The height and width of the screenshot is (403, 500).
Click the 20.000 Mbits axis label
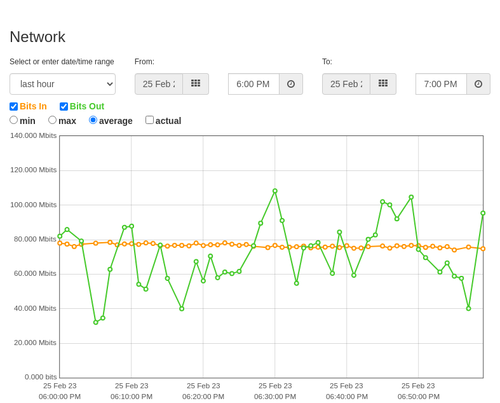point(35,343)
